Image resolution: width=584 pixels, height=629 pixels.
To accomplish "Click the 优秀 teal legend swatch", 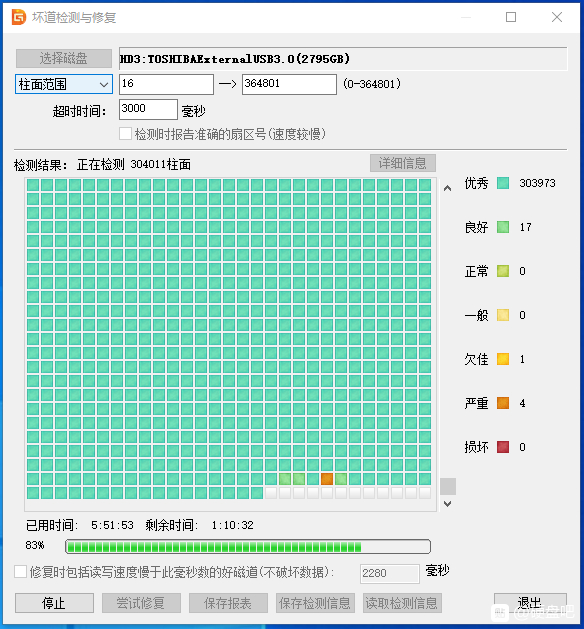I will click(503, 183).
